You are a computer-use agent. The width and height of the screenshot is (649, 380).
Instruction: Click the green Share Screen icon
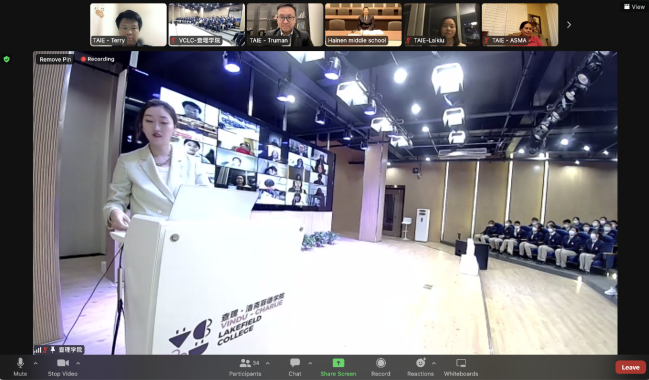[x=338, y=363]
